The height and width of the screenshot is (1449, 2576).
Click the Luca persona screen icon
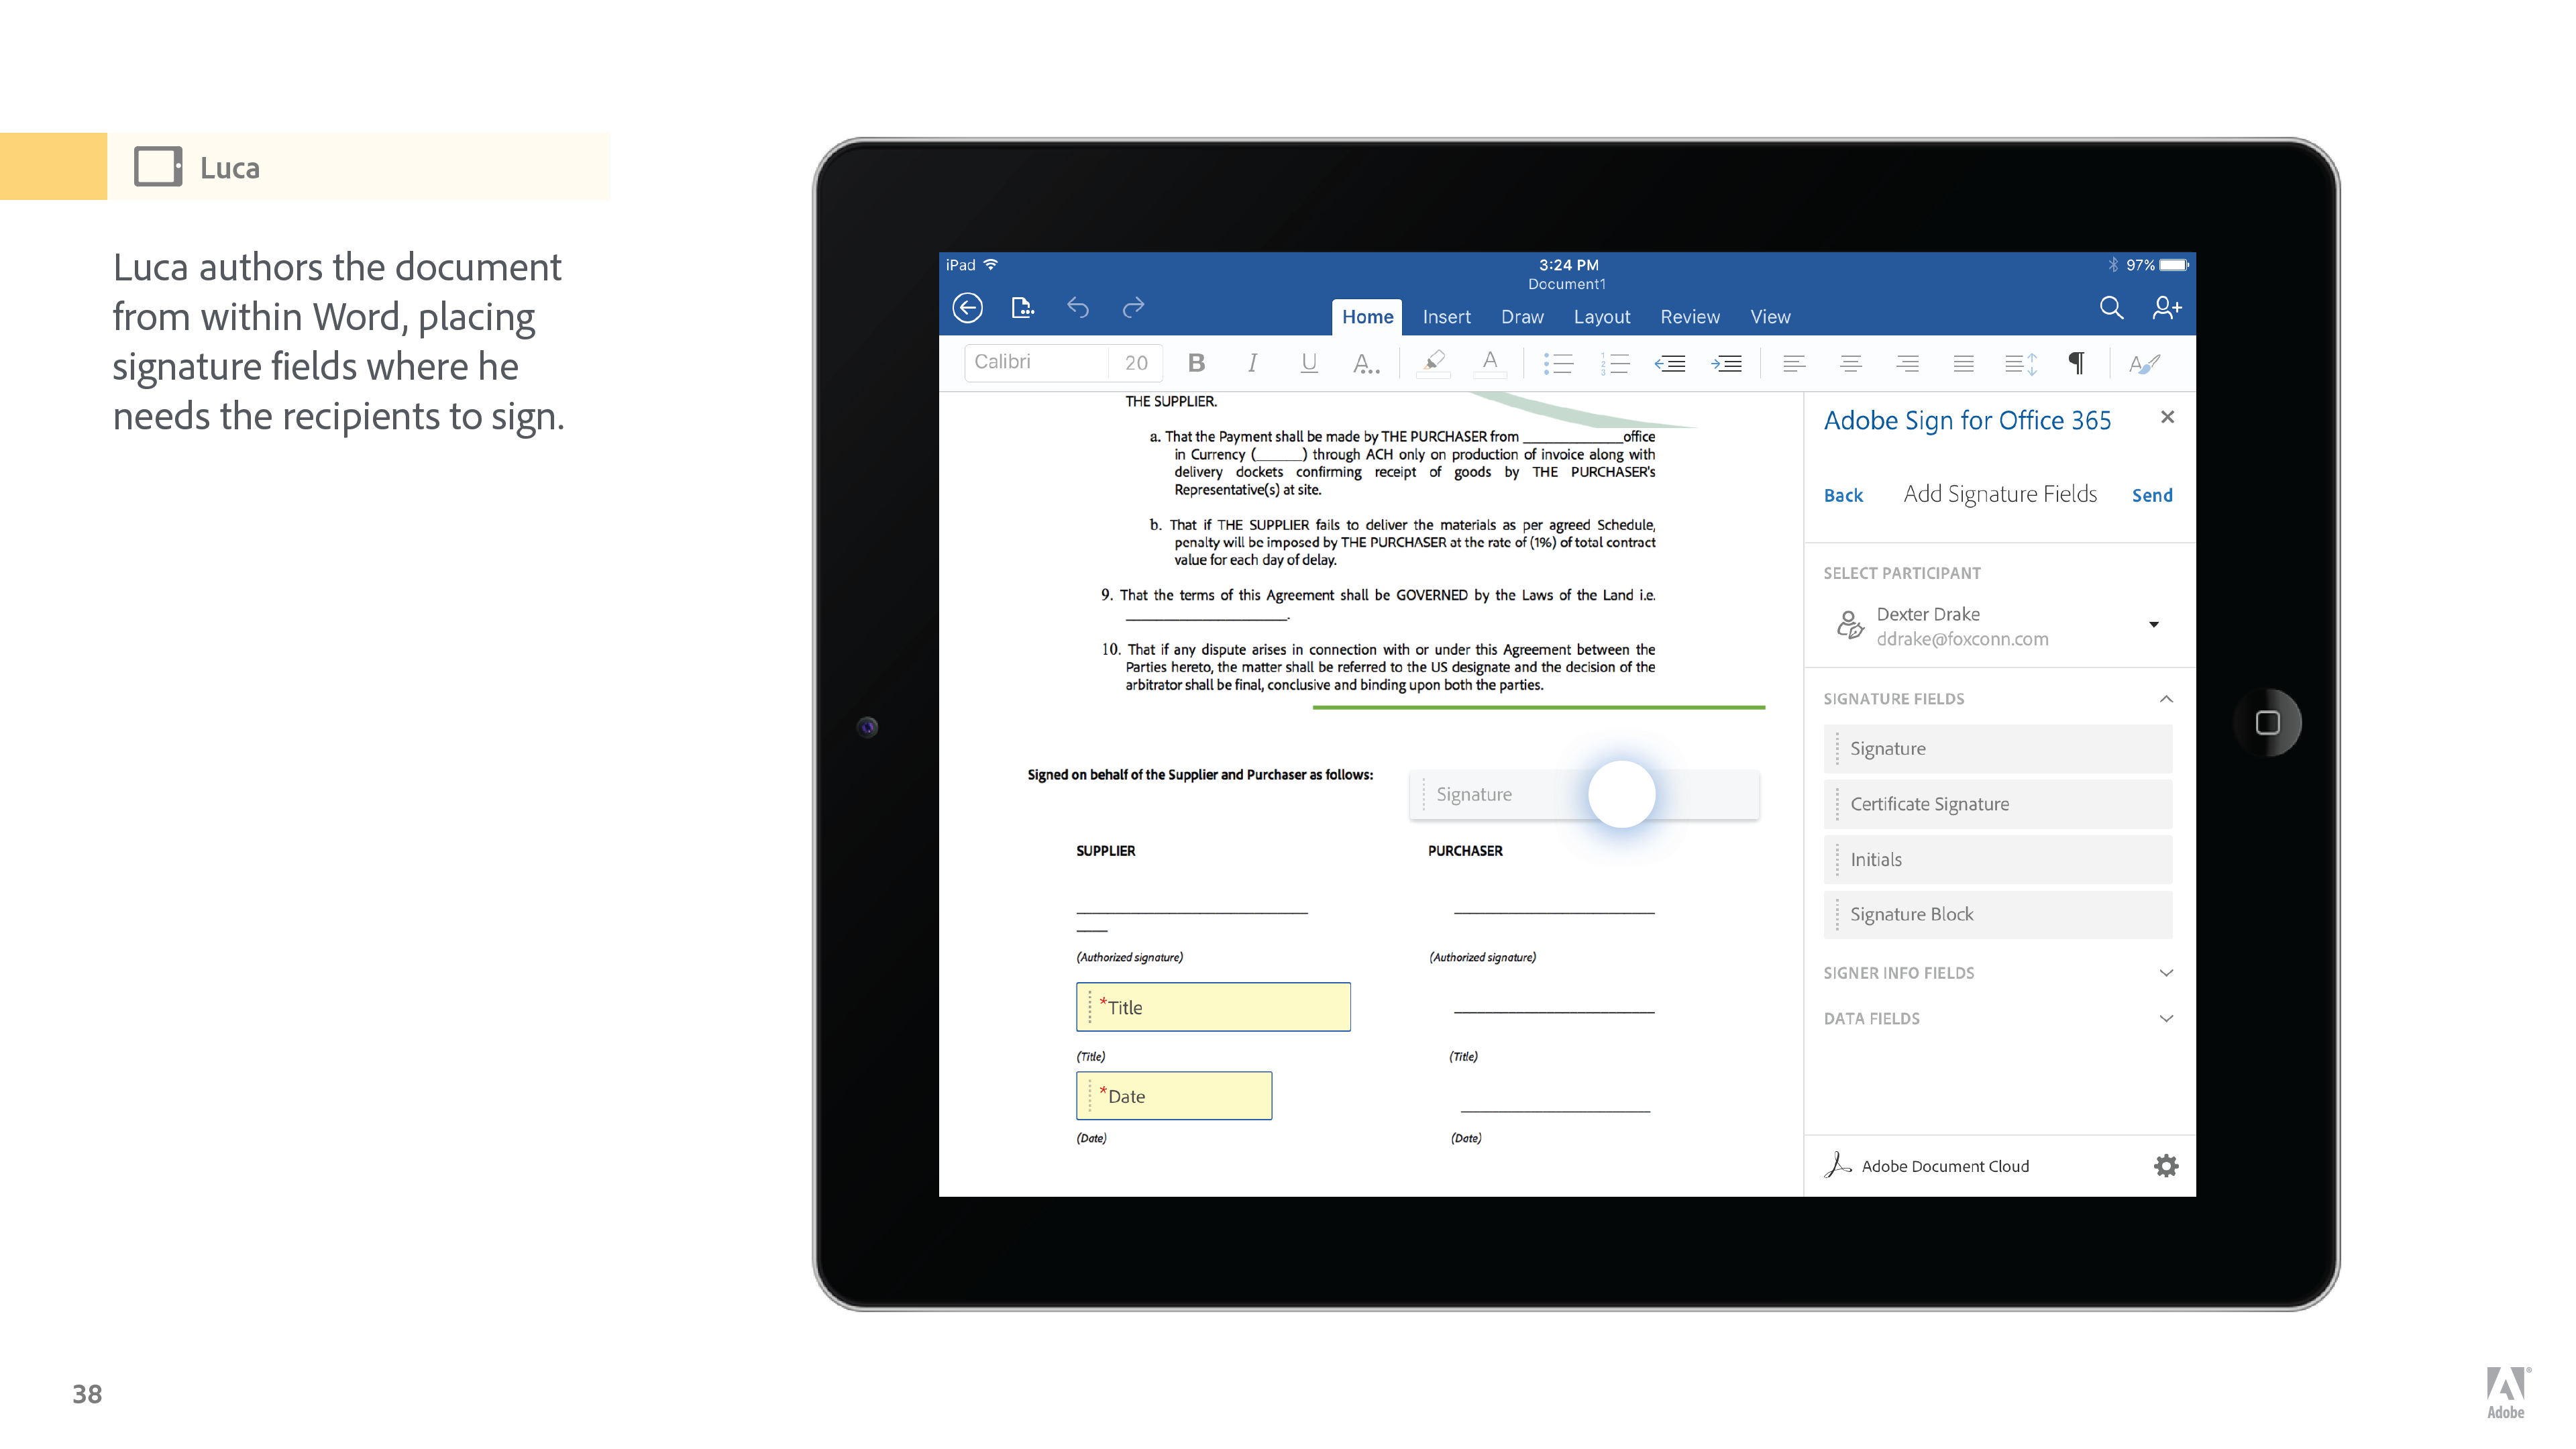point(158,167)
